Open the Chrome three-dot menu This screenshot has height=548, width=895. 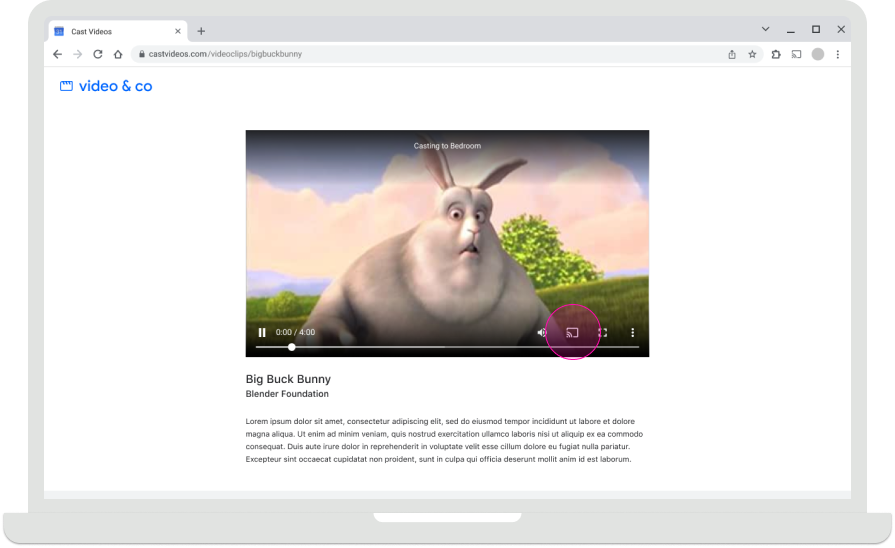coord(838,54)
